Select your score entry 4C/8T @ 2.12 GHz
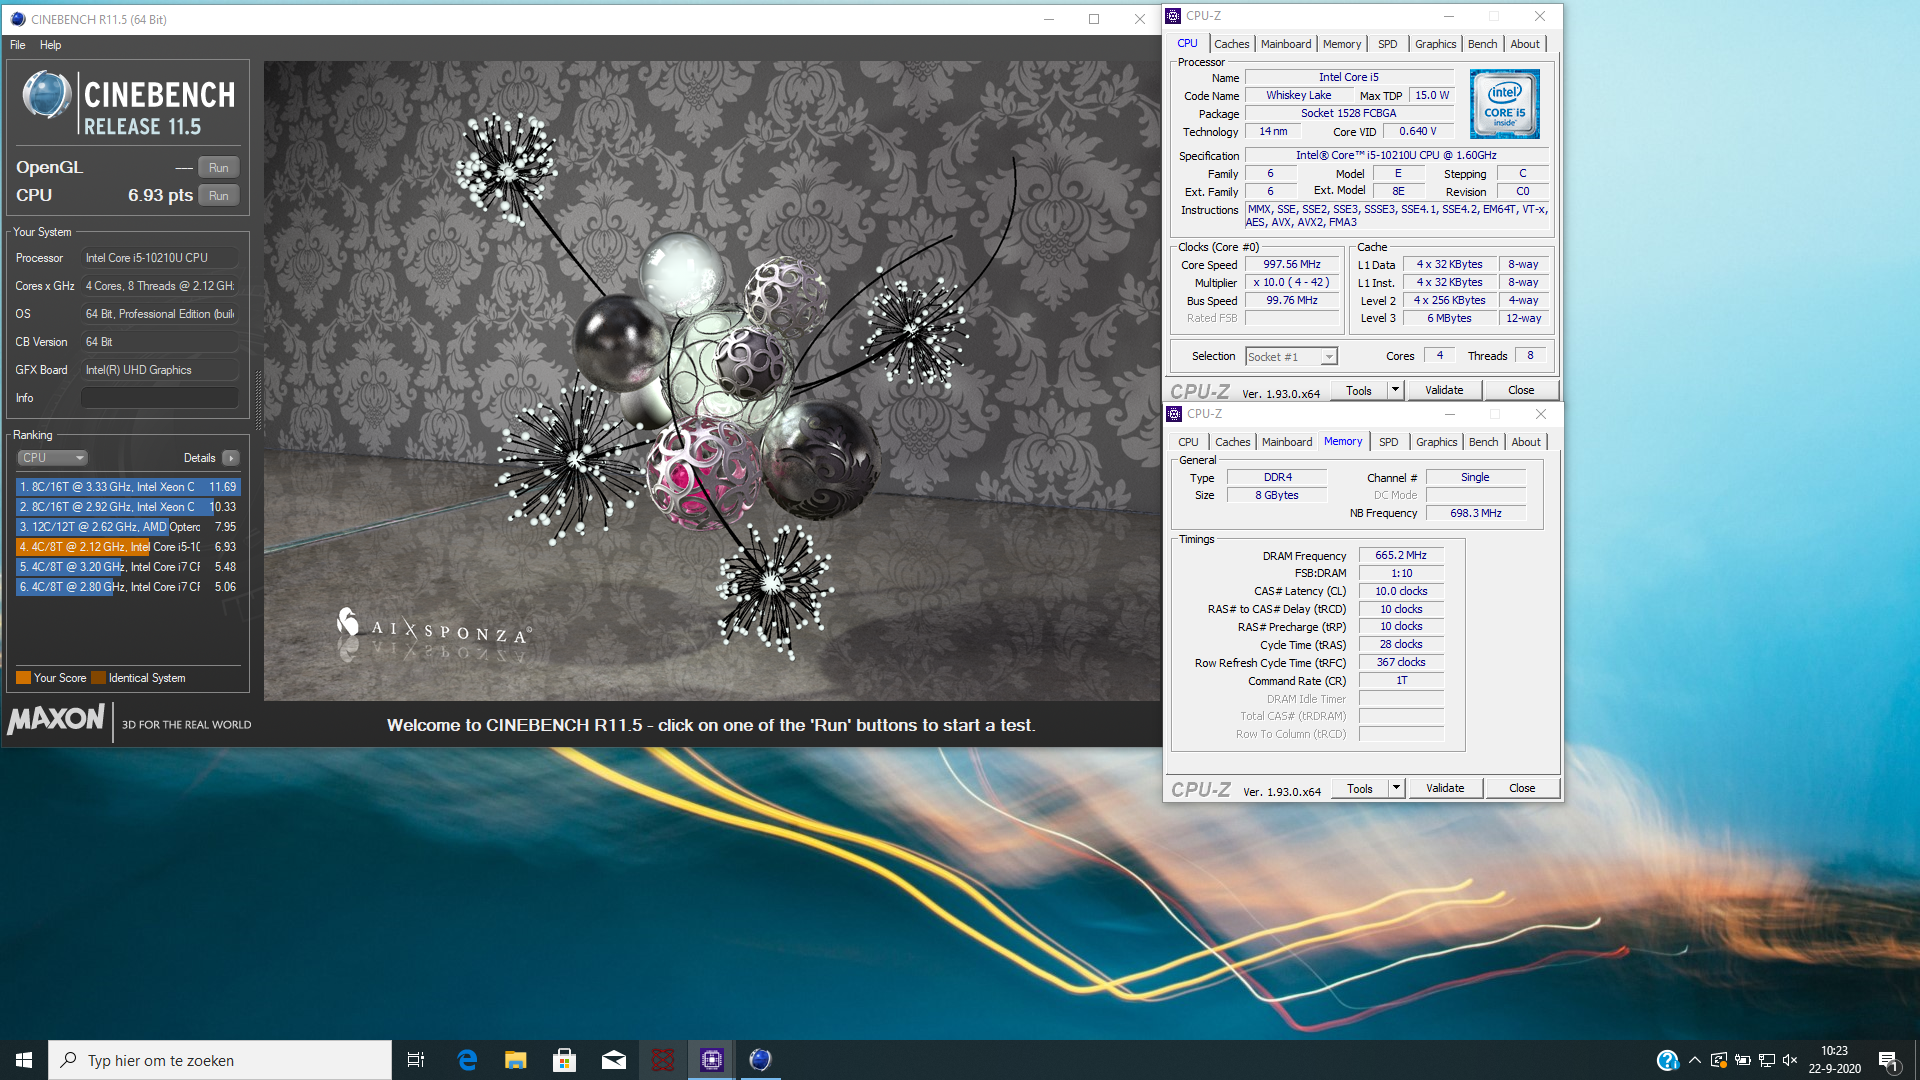The width and height of the screenshot is (1920, 1080). [128, 547]
